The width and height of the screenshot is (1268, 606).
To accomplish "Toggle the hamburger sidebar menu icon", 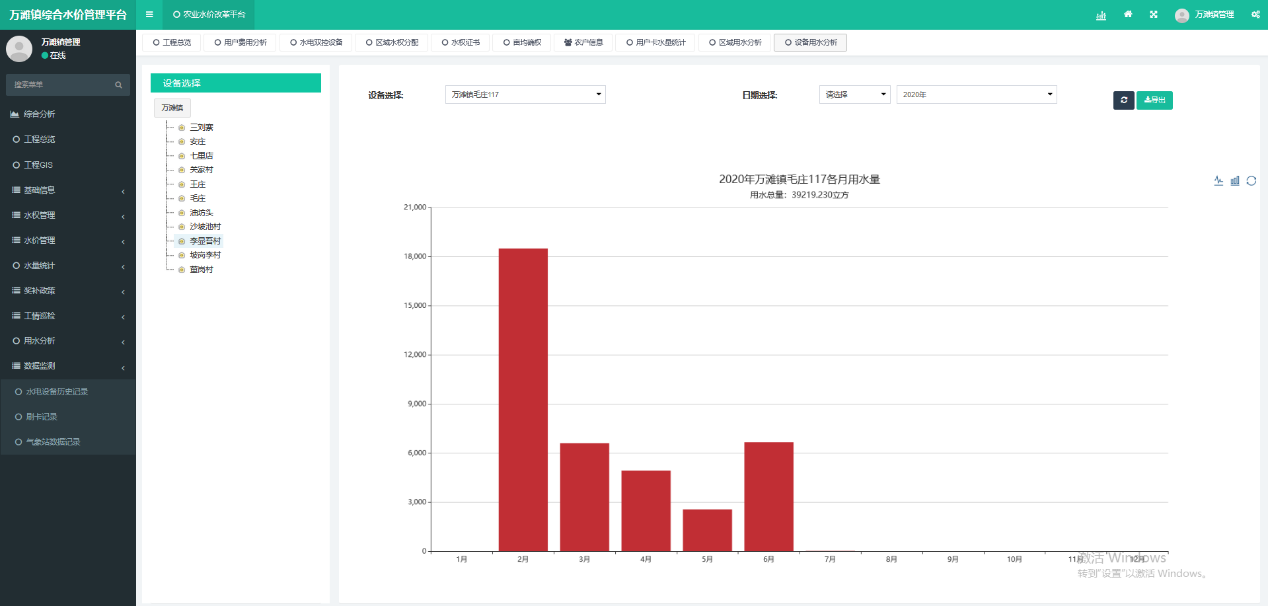I will tap(149, 14).
